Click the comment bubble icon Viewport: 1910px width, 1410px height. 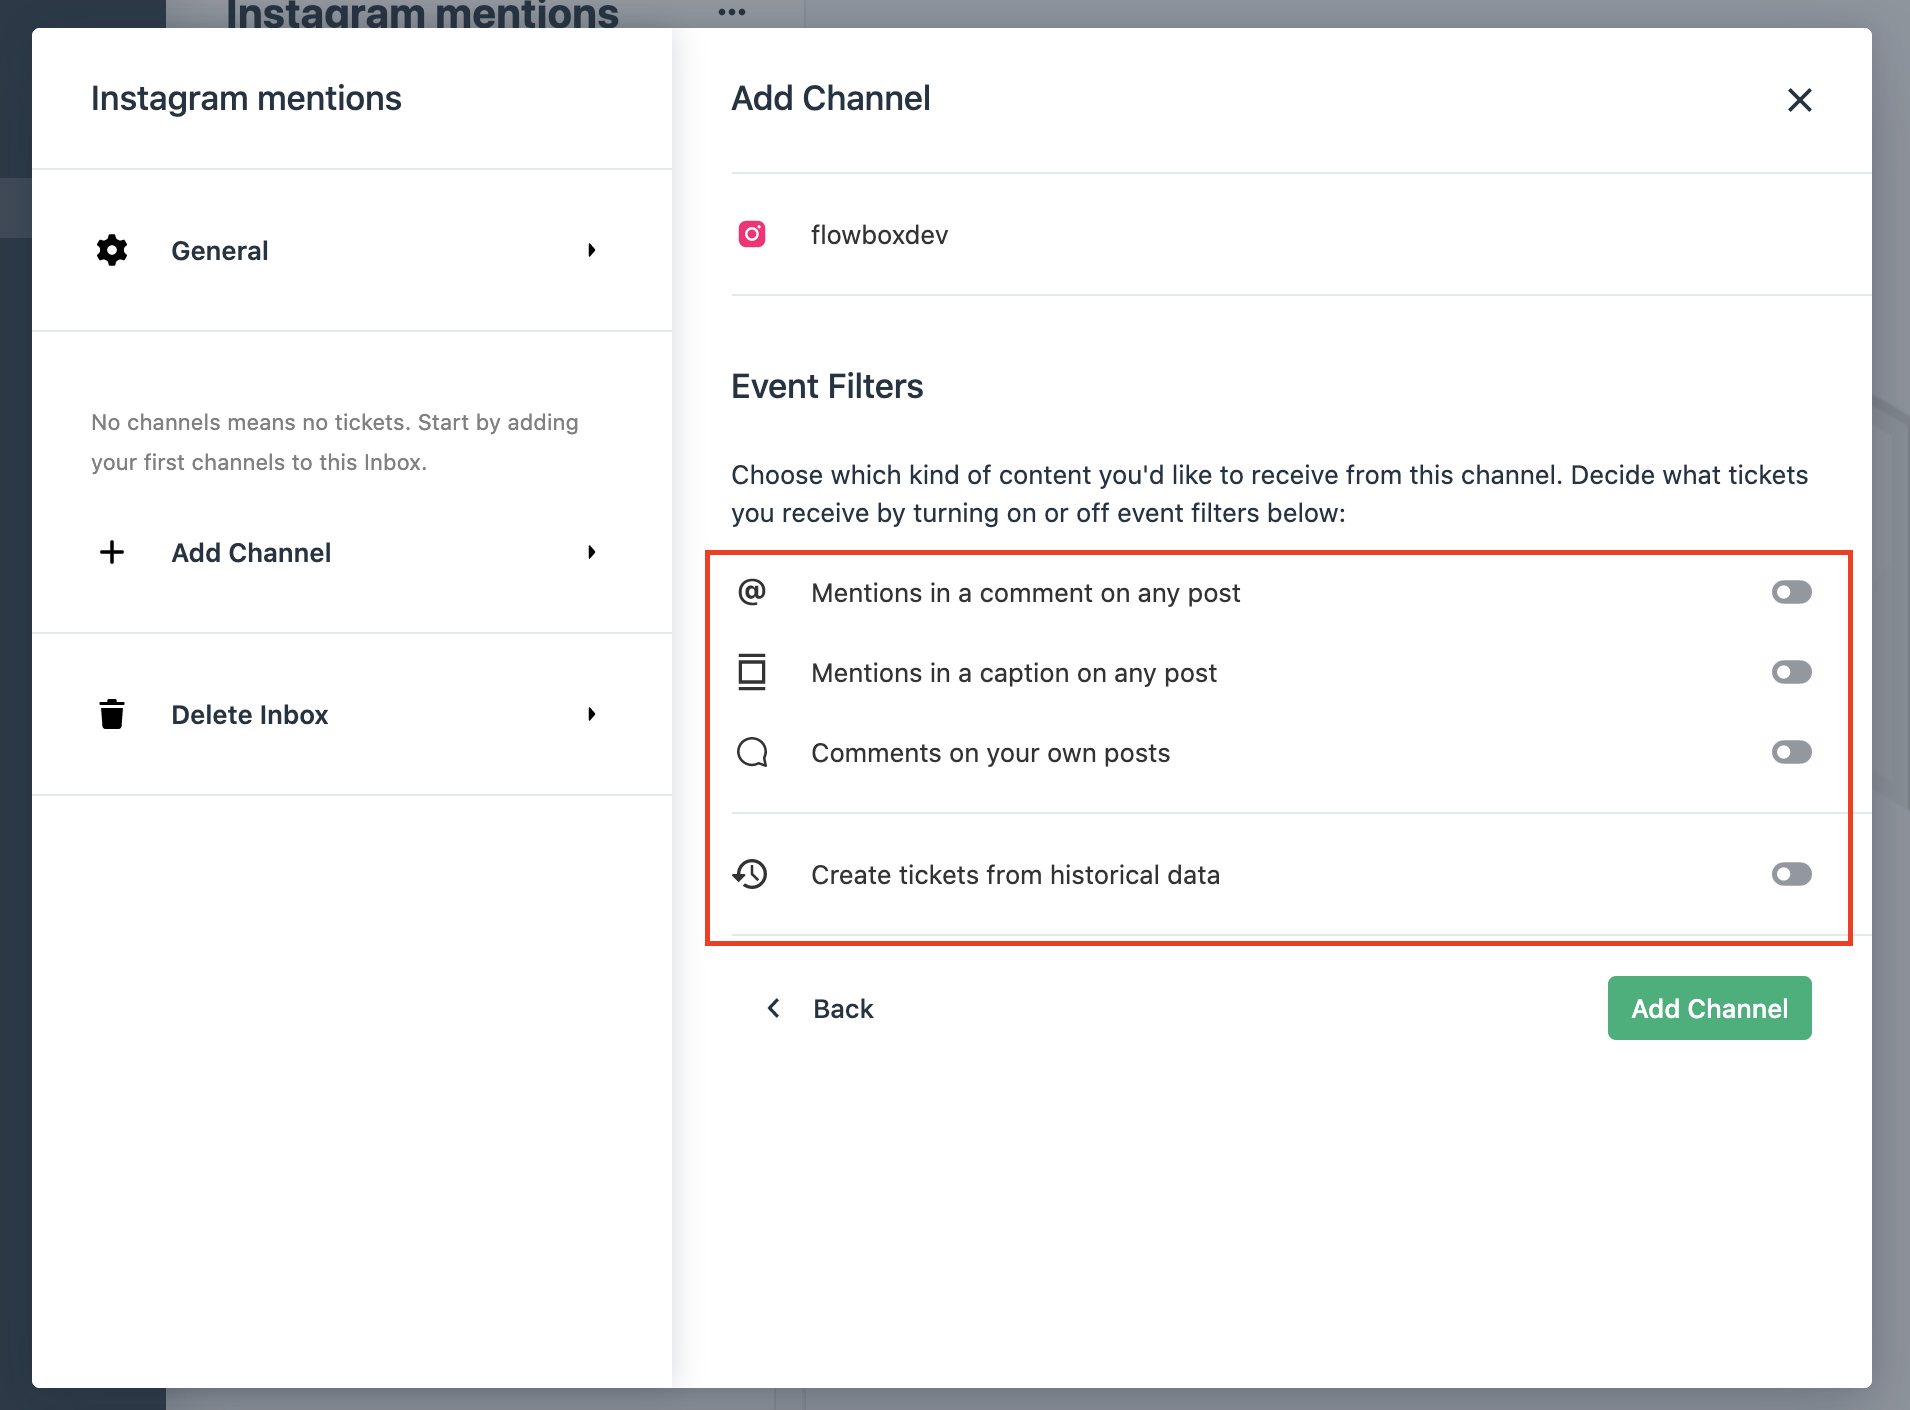point(752,752)
